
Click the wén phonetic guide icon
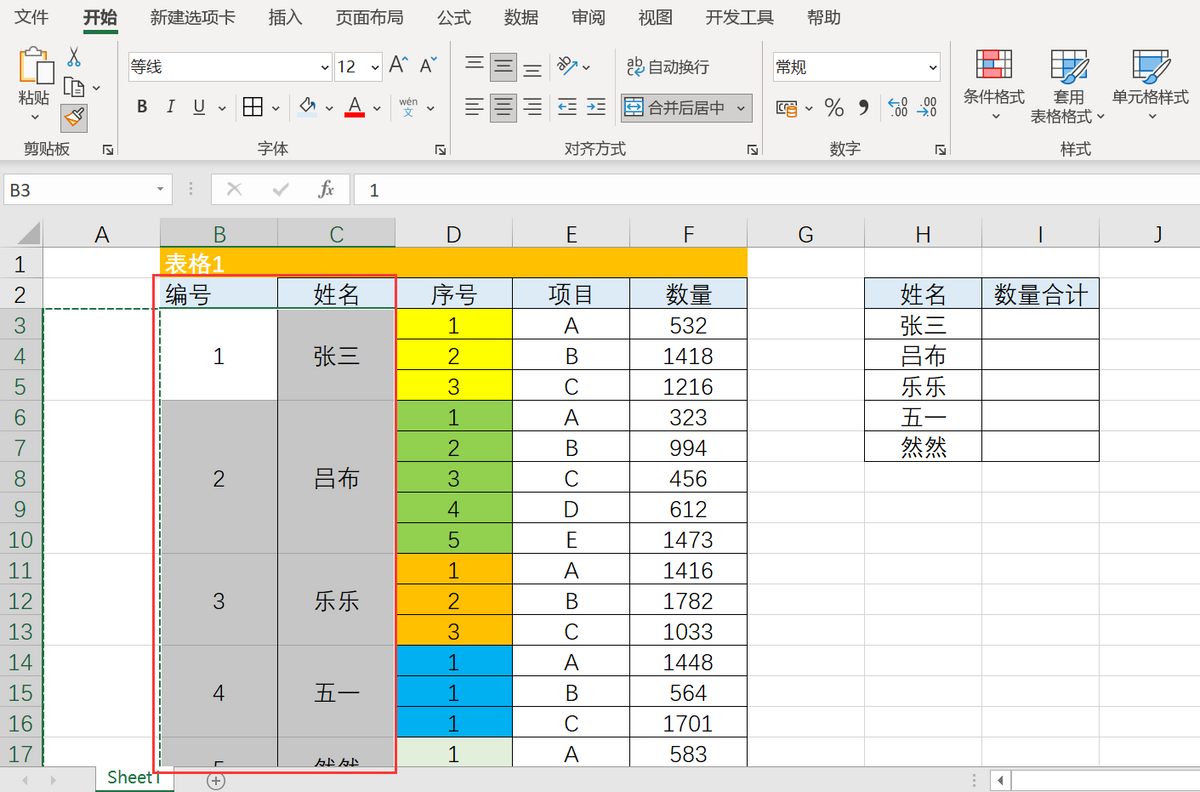coord(408,107)
